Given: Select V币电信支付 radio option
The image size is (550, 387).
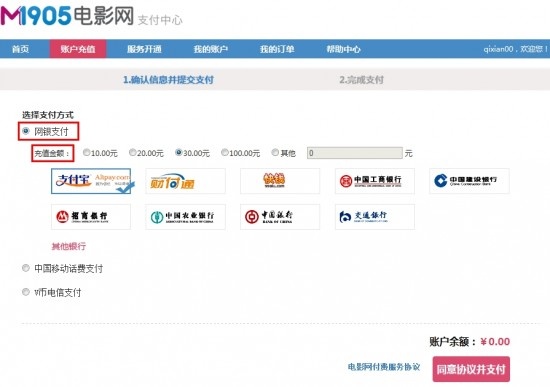Looking at the screenshot, I should point(26,292).
